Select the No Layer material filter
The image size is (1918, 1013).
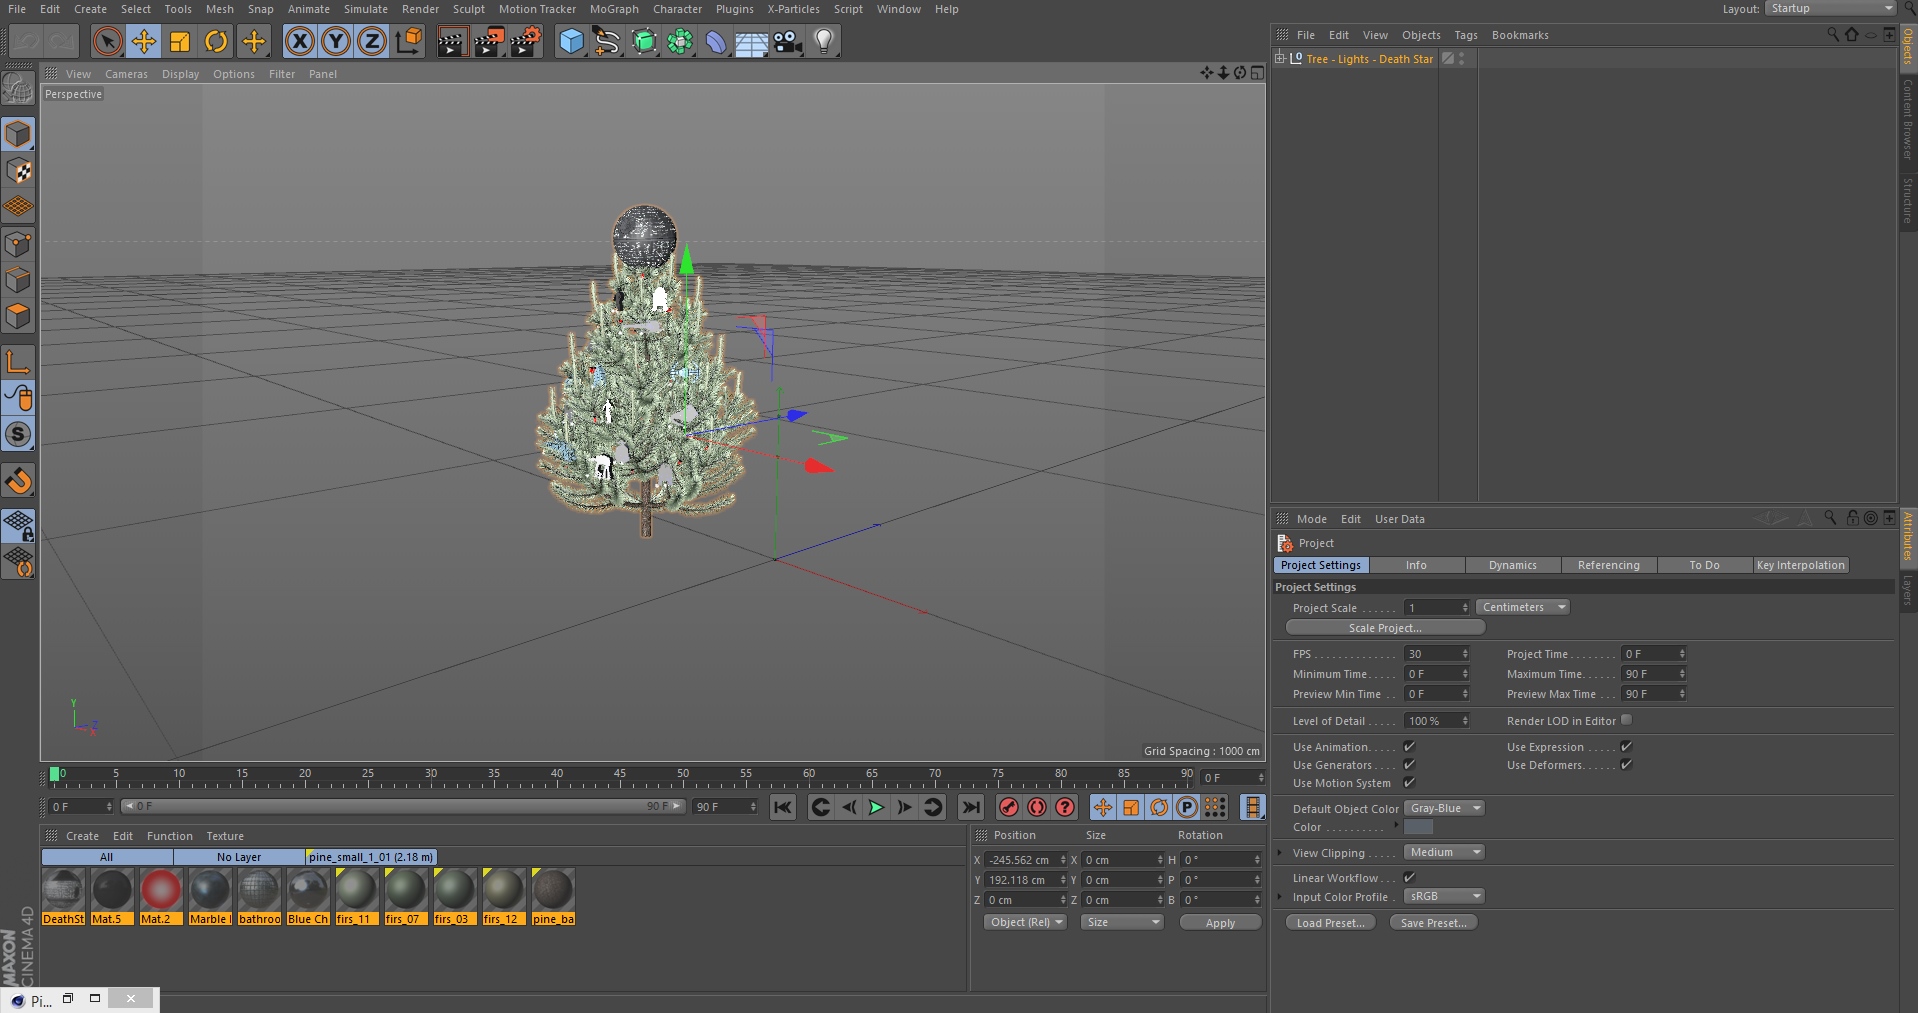[239, 857]
